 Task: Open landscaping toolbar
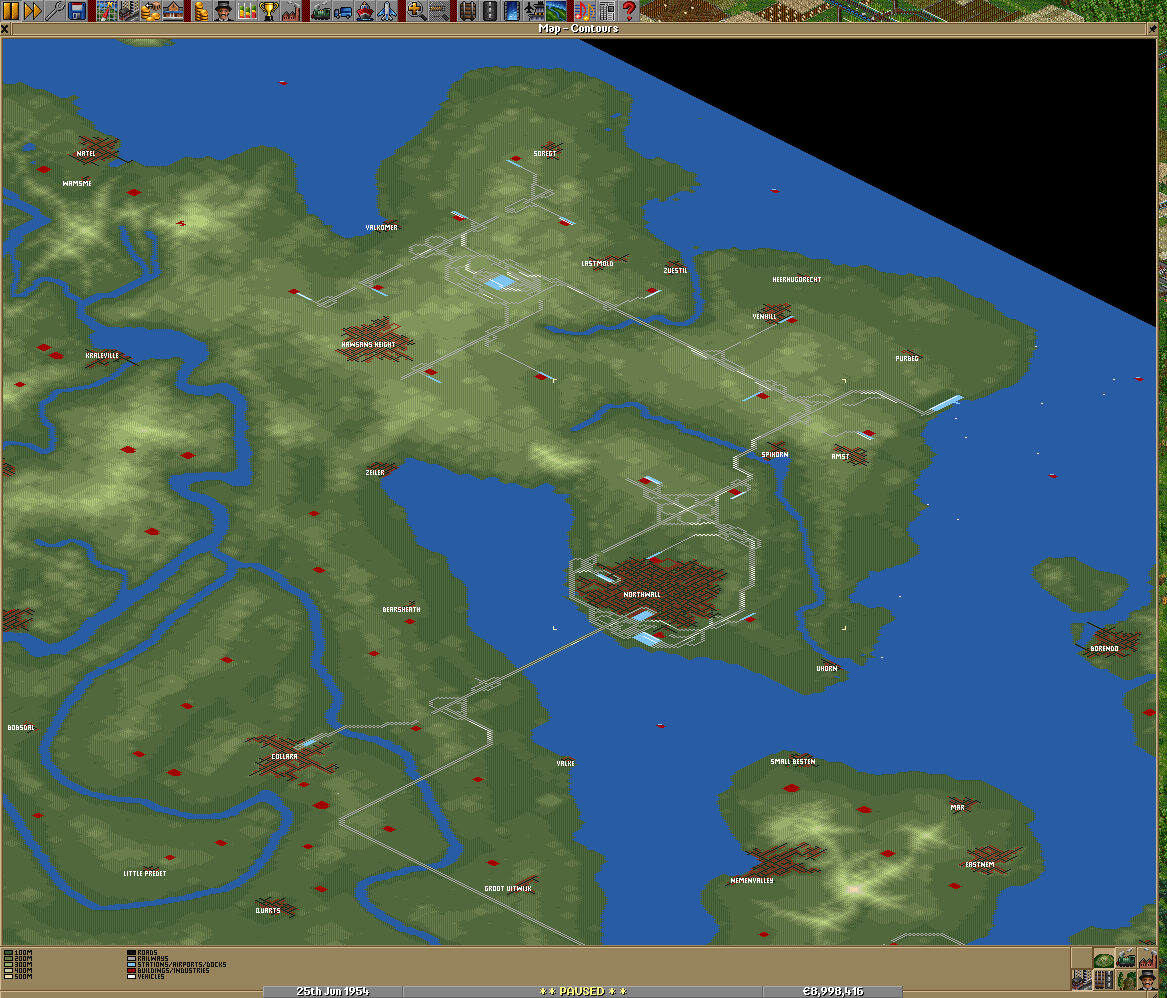click(x=556, y=10)
